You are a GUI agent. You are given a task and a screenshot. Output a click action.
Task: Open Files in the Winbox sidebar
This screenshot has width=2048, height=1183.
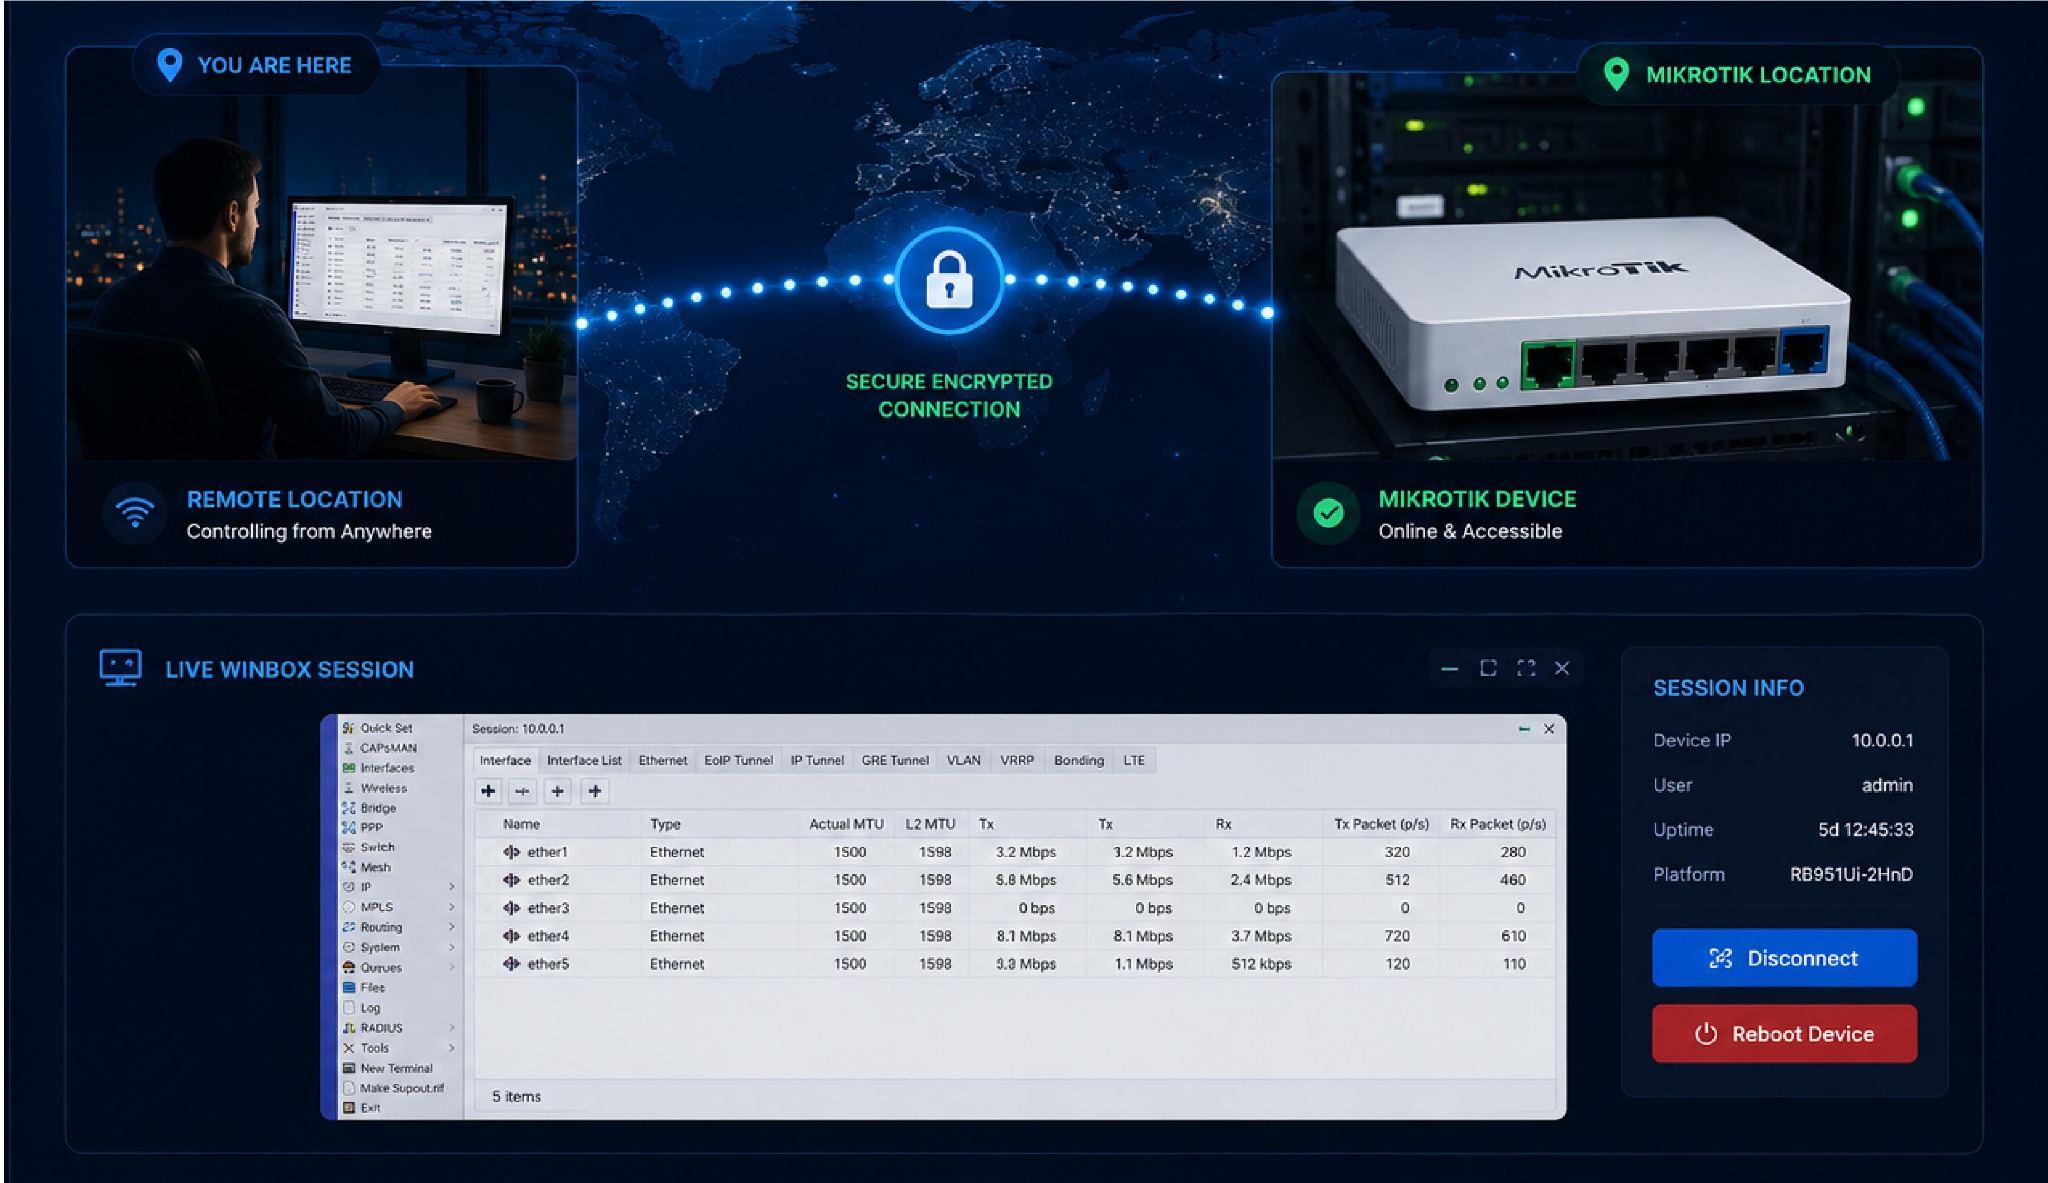(x=364, y=987)
